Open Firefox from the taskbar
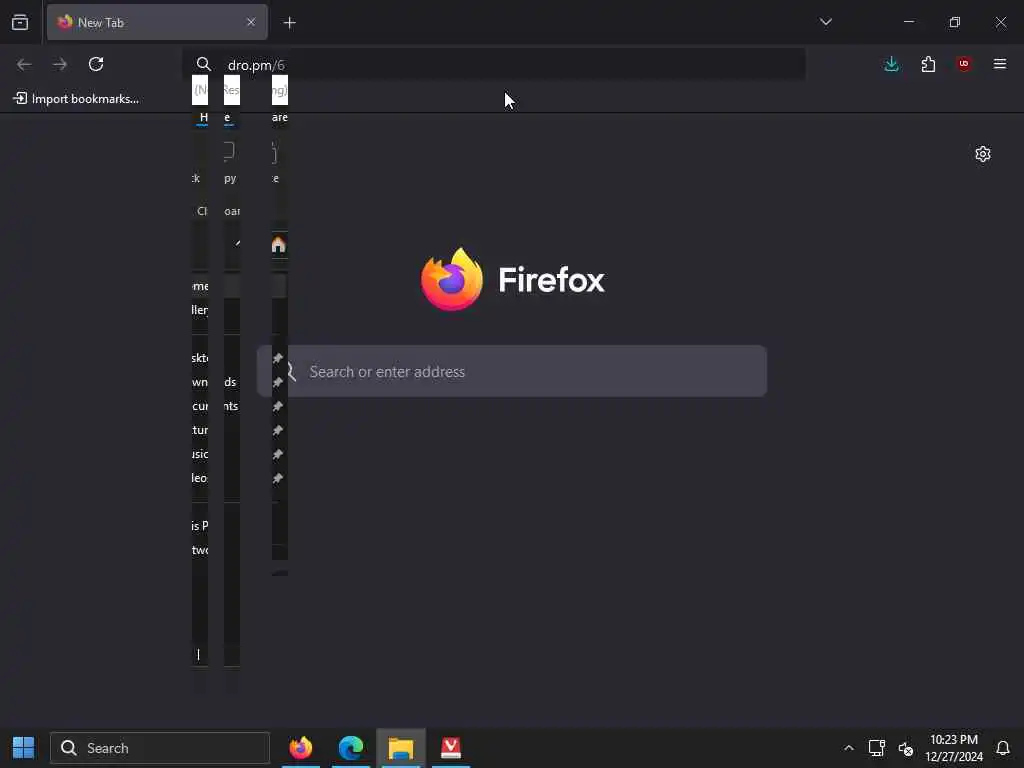The image size is (1024, 768). pos(300,748)
